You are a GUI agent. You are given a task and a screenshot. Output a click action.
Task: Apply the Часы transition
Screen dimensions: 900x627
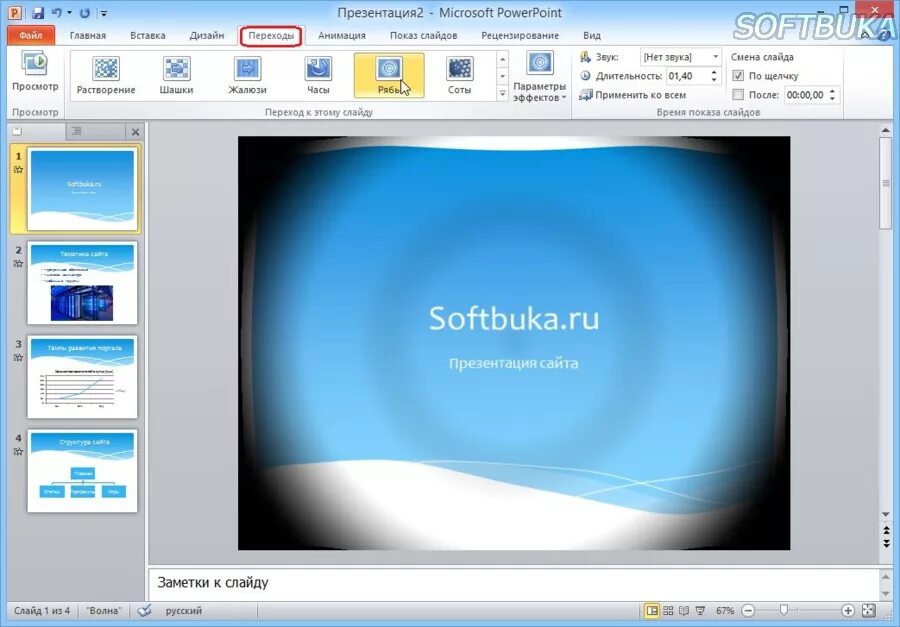[318, 75]
